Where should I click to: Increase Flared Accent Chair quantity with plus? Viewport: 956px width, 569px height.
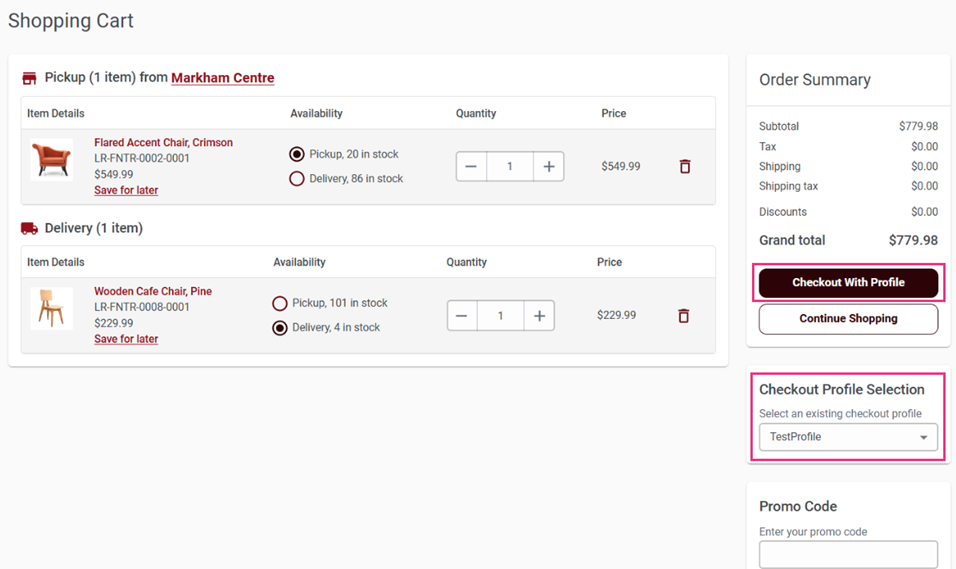click(x=548, y=166)
